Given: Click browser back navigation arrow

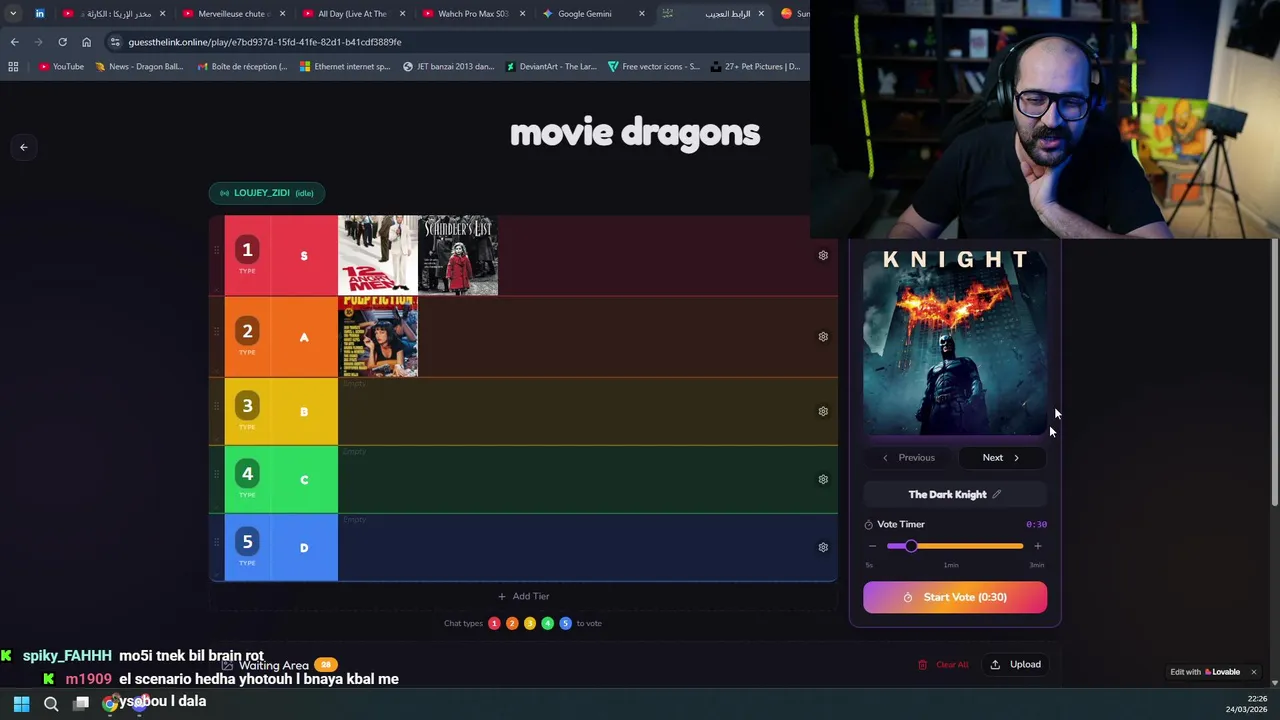Looking at the screenshot, I should click(x=14, y=42).
